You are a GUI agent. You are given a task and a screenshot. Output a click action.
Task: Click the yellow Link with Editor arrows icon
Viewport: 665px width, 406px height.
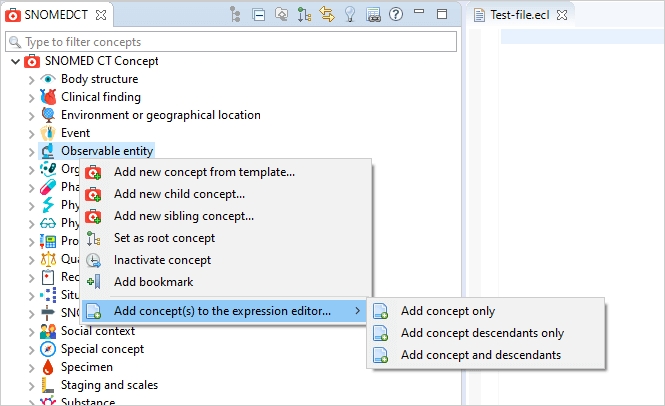326,15
